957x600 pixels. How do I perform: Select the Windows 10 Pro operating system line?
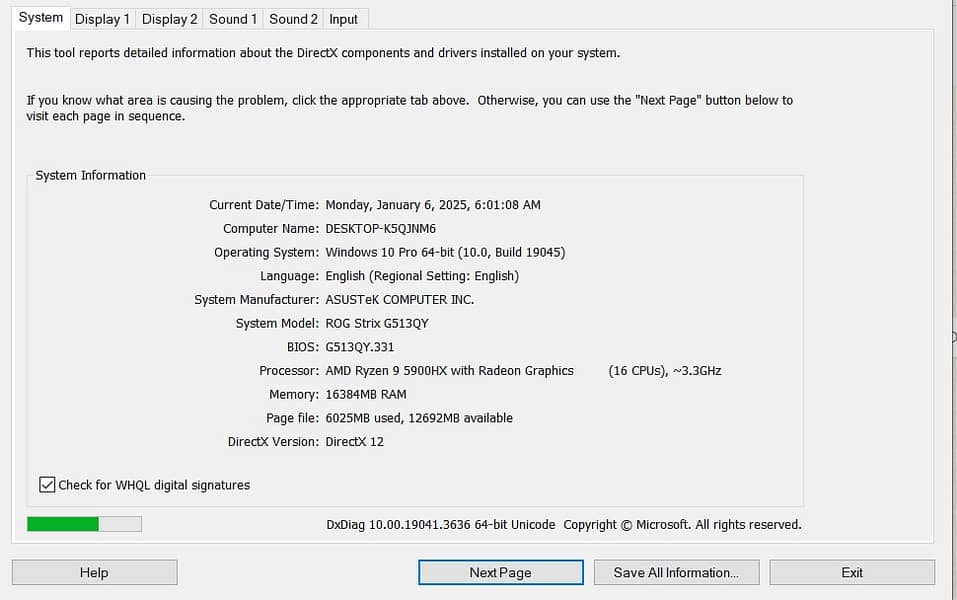tap(445, 253)
